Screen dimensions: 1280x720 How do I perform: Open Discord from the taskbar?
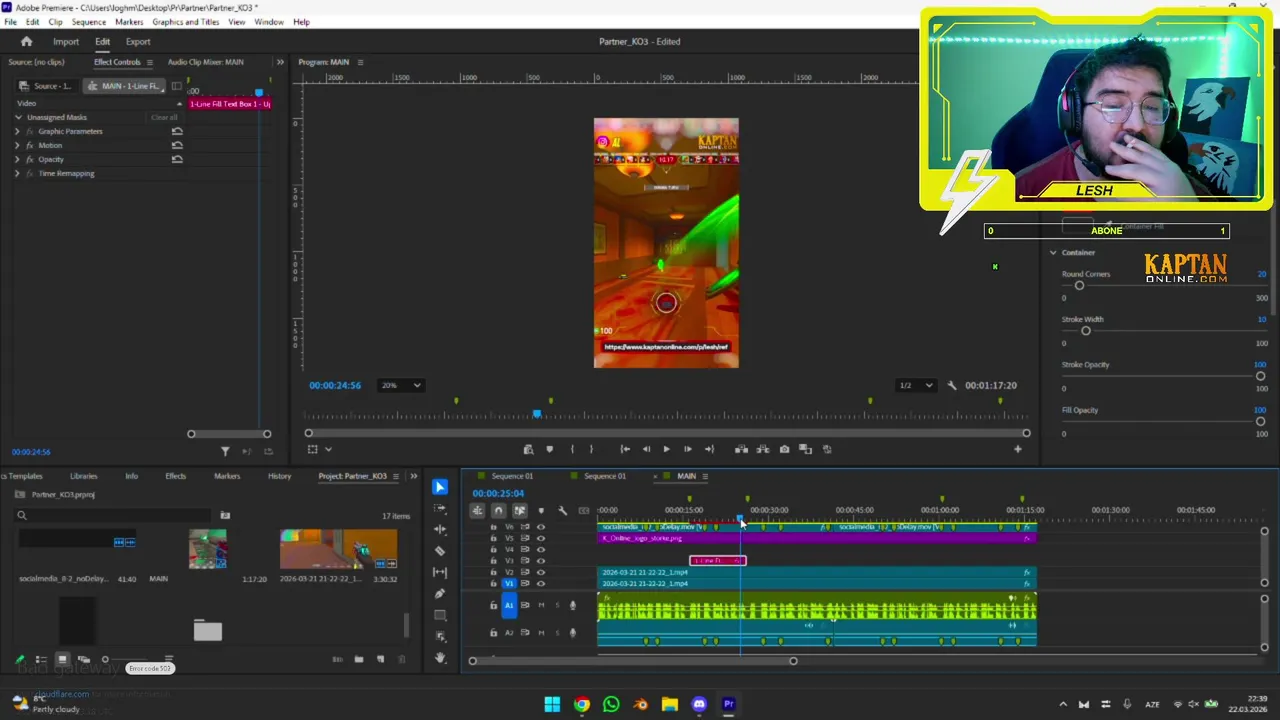click(699, 704)
